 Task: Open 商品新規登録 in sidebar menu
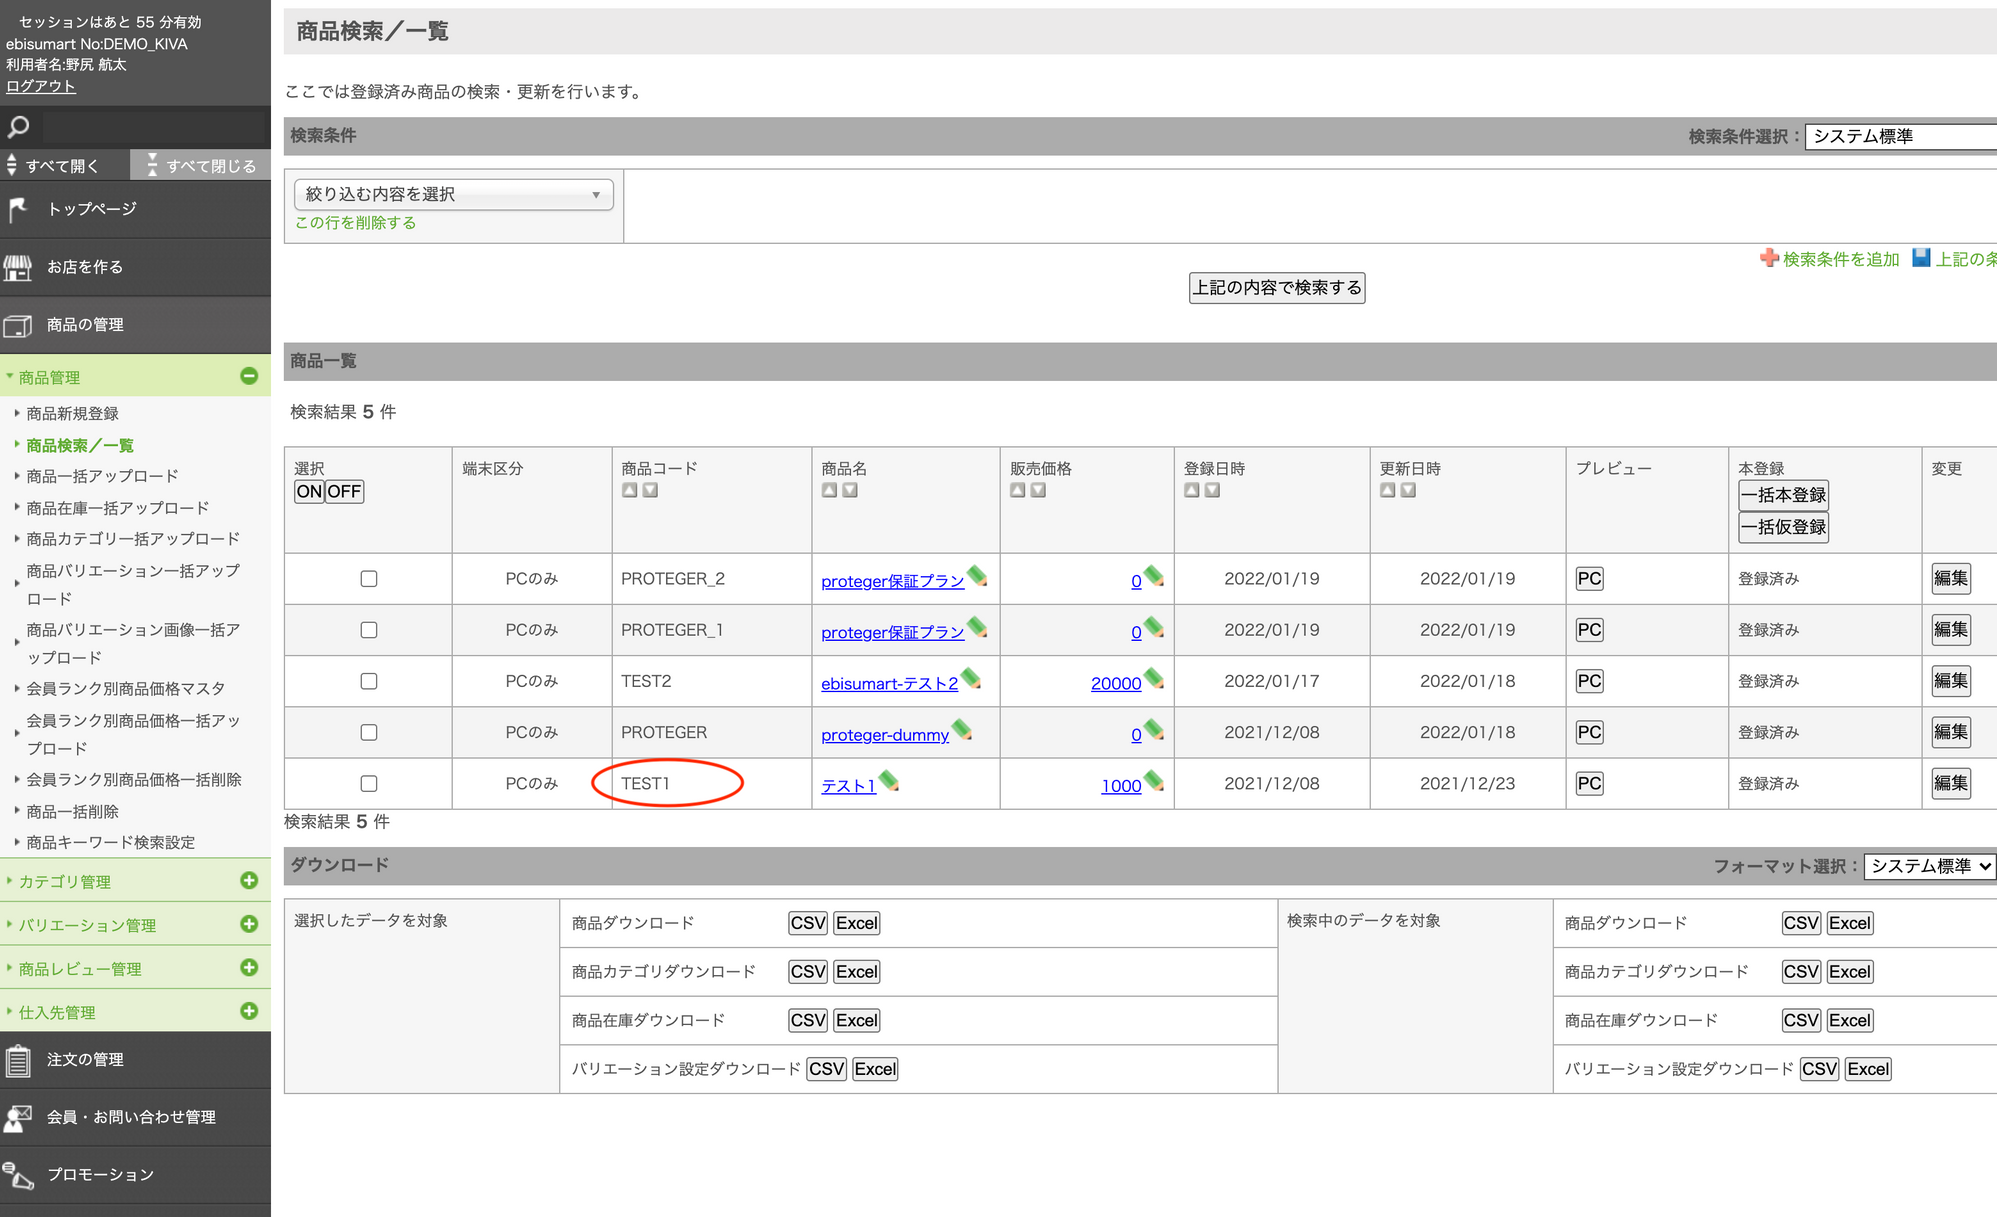73,413
